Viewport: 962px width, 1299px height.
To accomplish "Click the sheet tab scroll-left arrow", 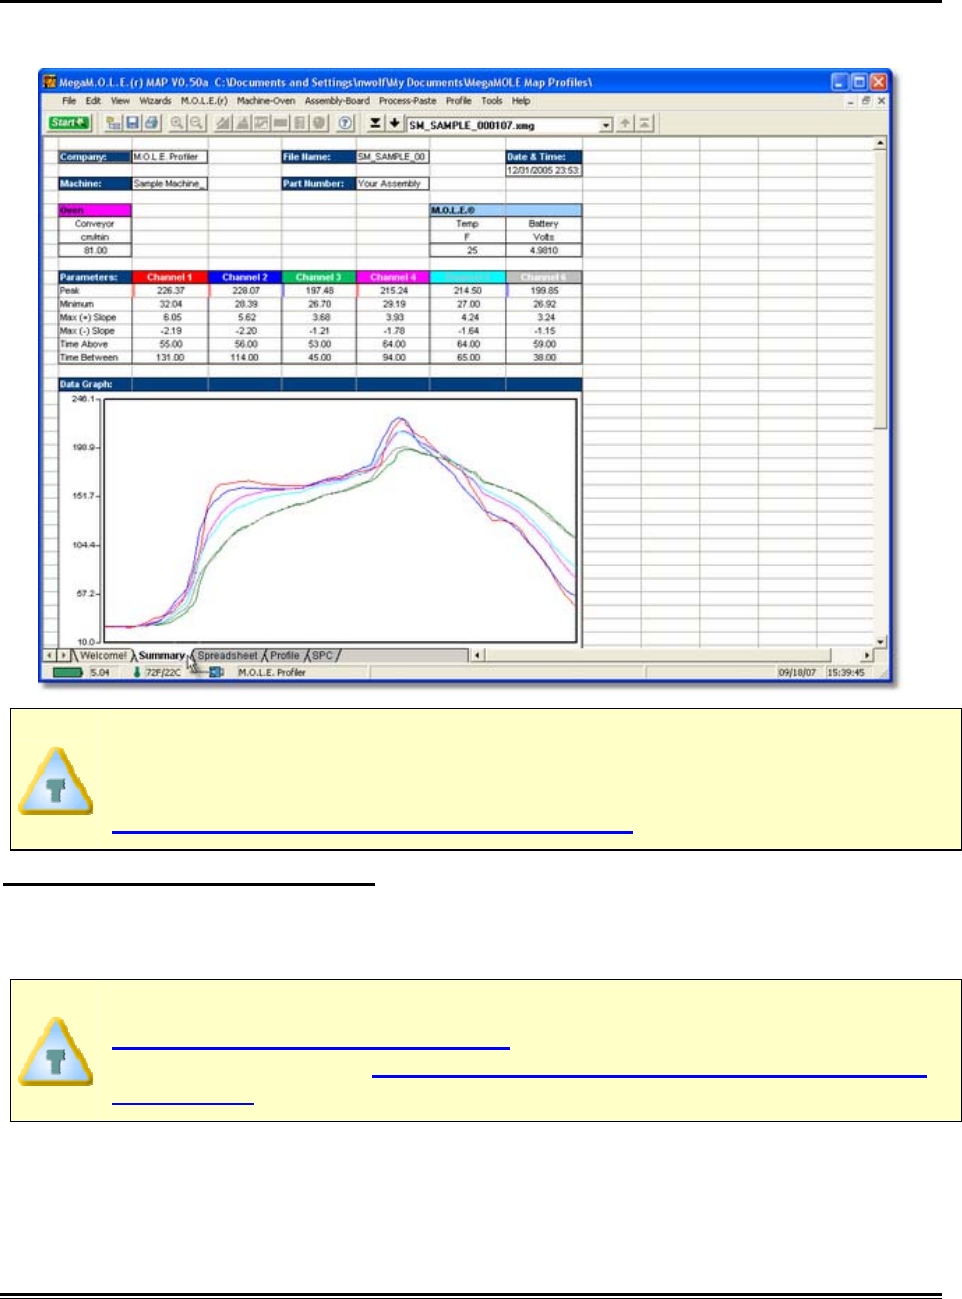I will click(x=49, y=655).
